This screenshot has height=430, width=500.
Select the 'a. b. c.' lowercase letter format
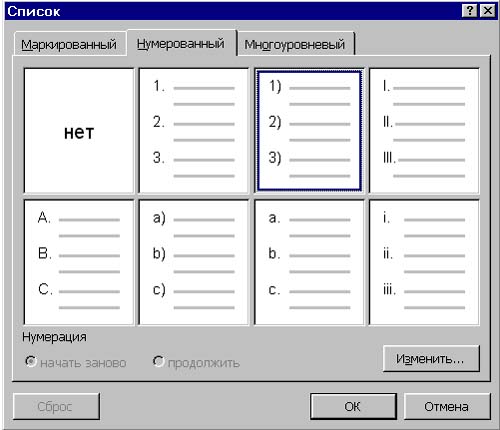coord(309,262)
